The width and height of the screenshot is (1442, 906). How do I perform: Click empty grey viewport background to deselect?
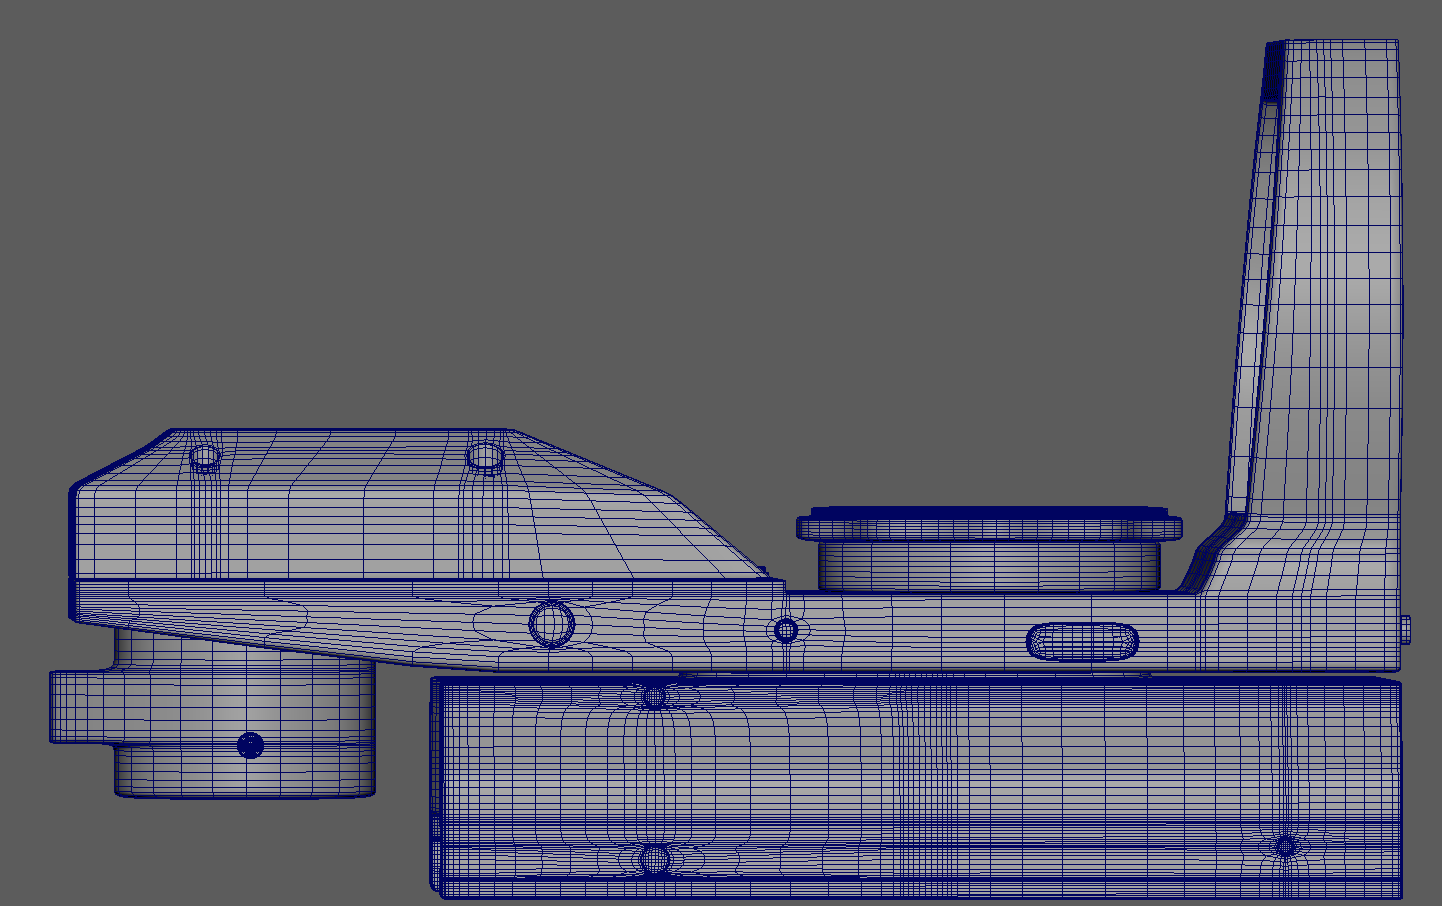pyautogui.click(x=600, y=200)
